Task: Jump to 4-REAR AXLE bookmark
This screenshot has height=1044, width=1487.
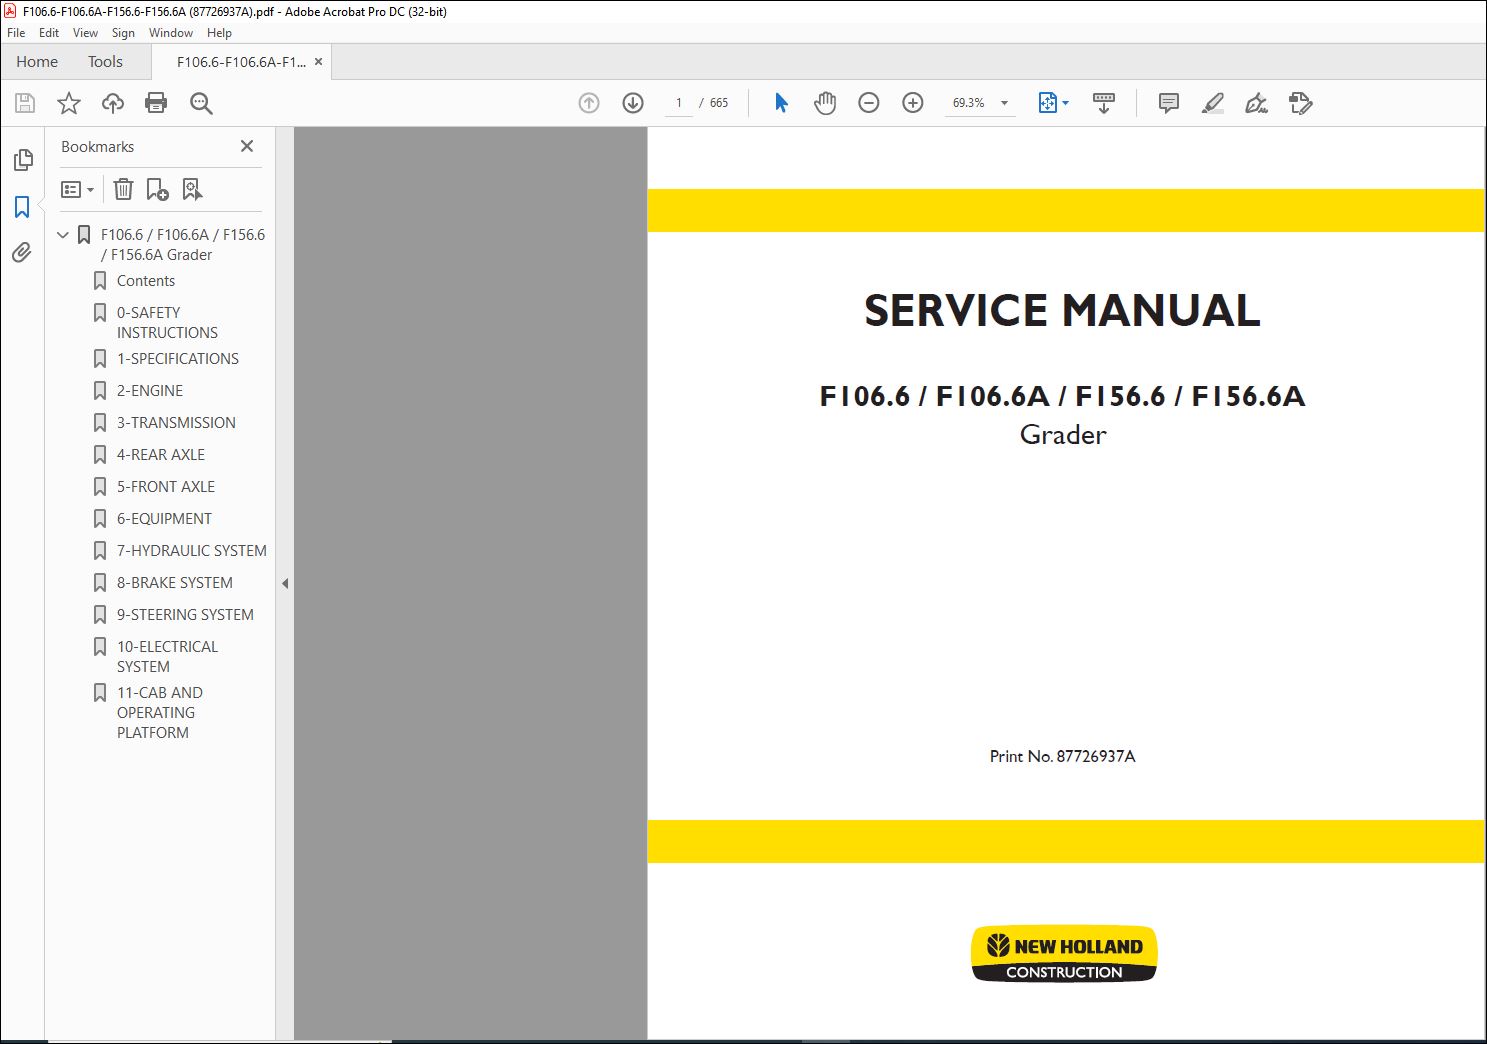Action: (x=161, y=455)
